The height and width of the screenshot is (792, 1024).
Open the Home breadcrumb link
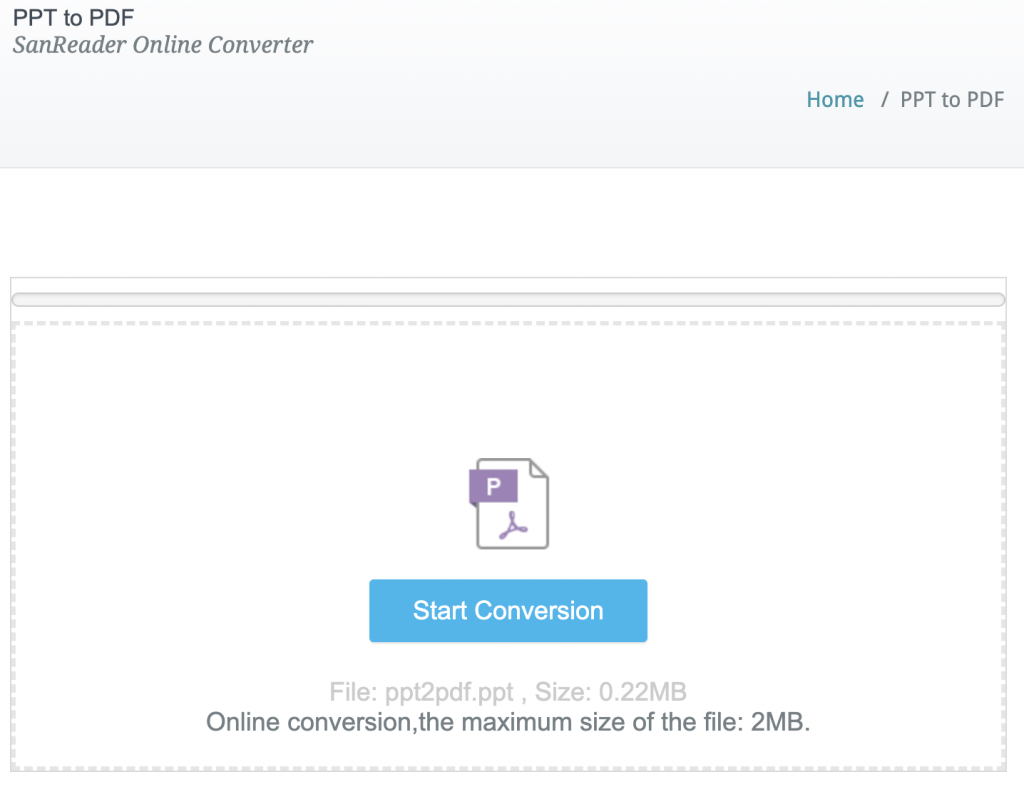835,99
